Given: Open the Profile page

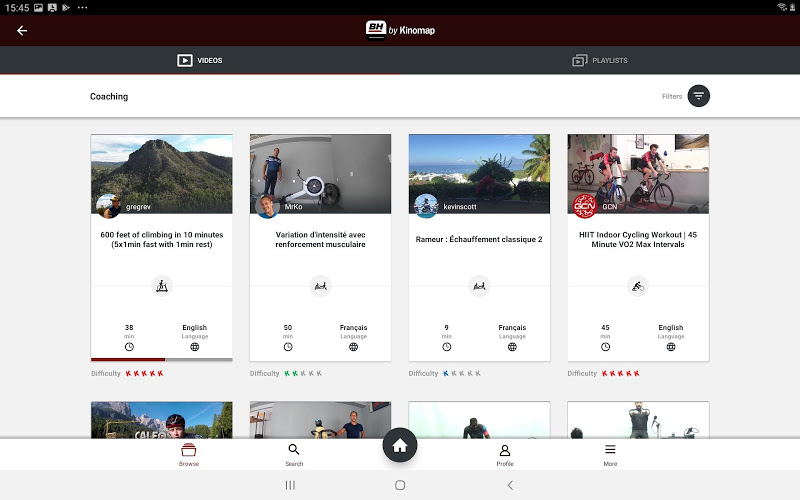Looking at the screenshot, I should coord(505,454).
